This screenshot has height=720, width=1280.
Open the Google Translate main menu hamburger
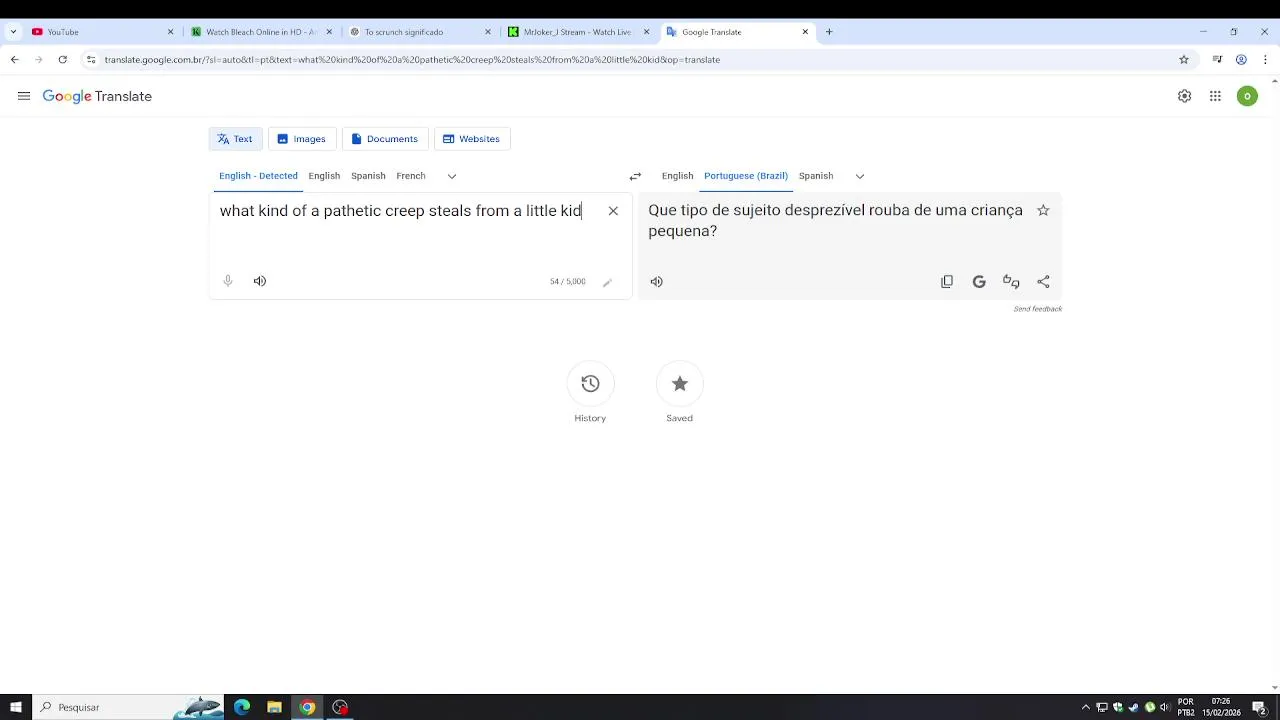[x=24, y=96]
